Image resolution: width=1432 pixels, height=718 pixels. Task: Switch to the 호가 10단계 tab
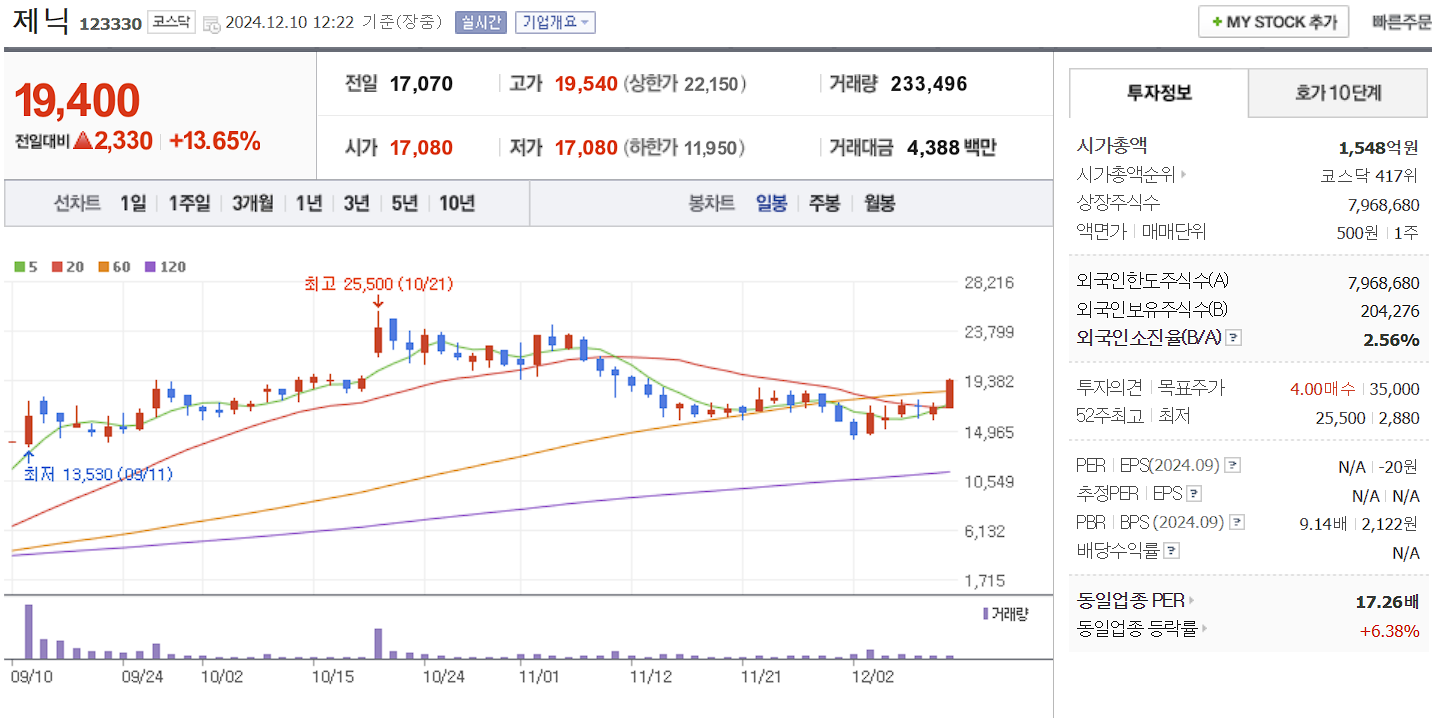[x=1337, y=92]
